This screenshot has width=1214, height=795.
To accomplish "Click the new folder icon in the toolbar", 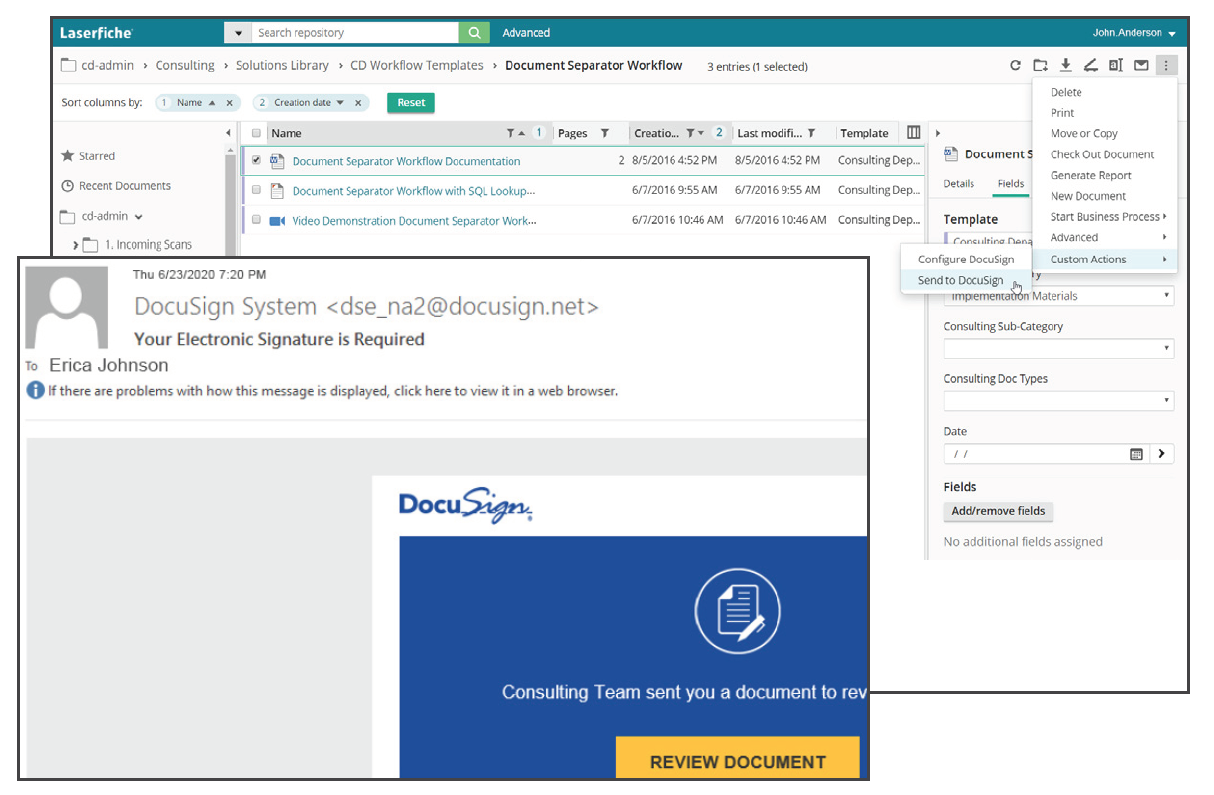I will coord(1040,66).
